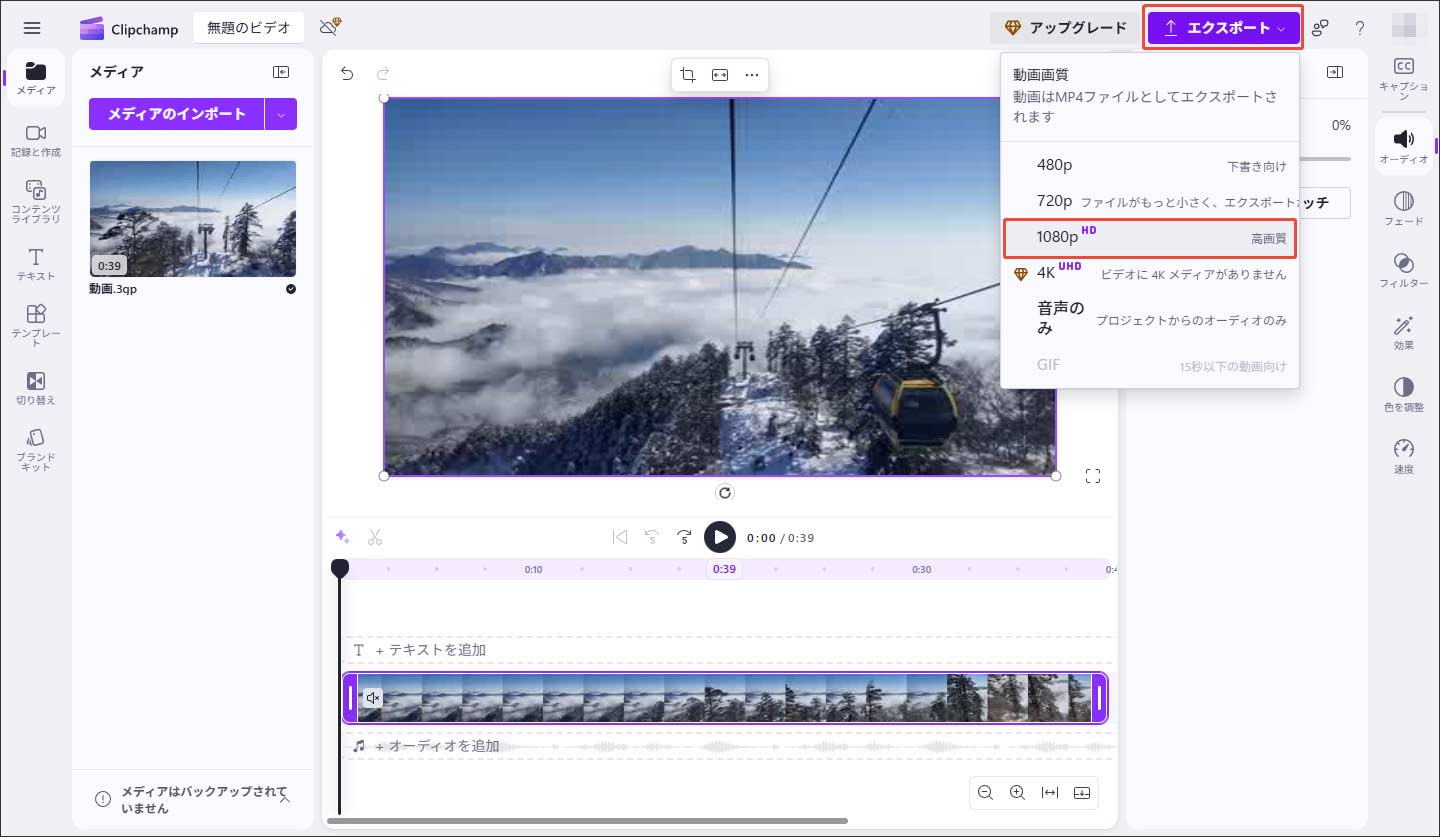
Task: Click the Import Media button
Action: 177,114
